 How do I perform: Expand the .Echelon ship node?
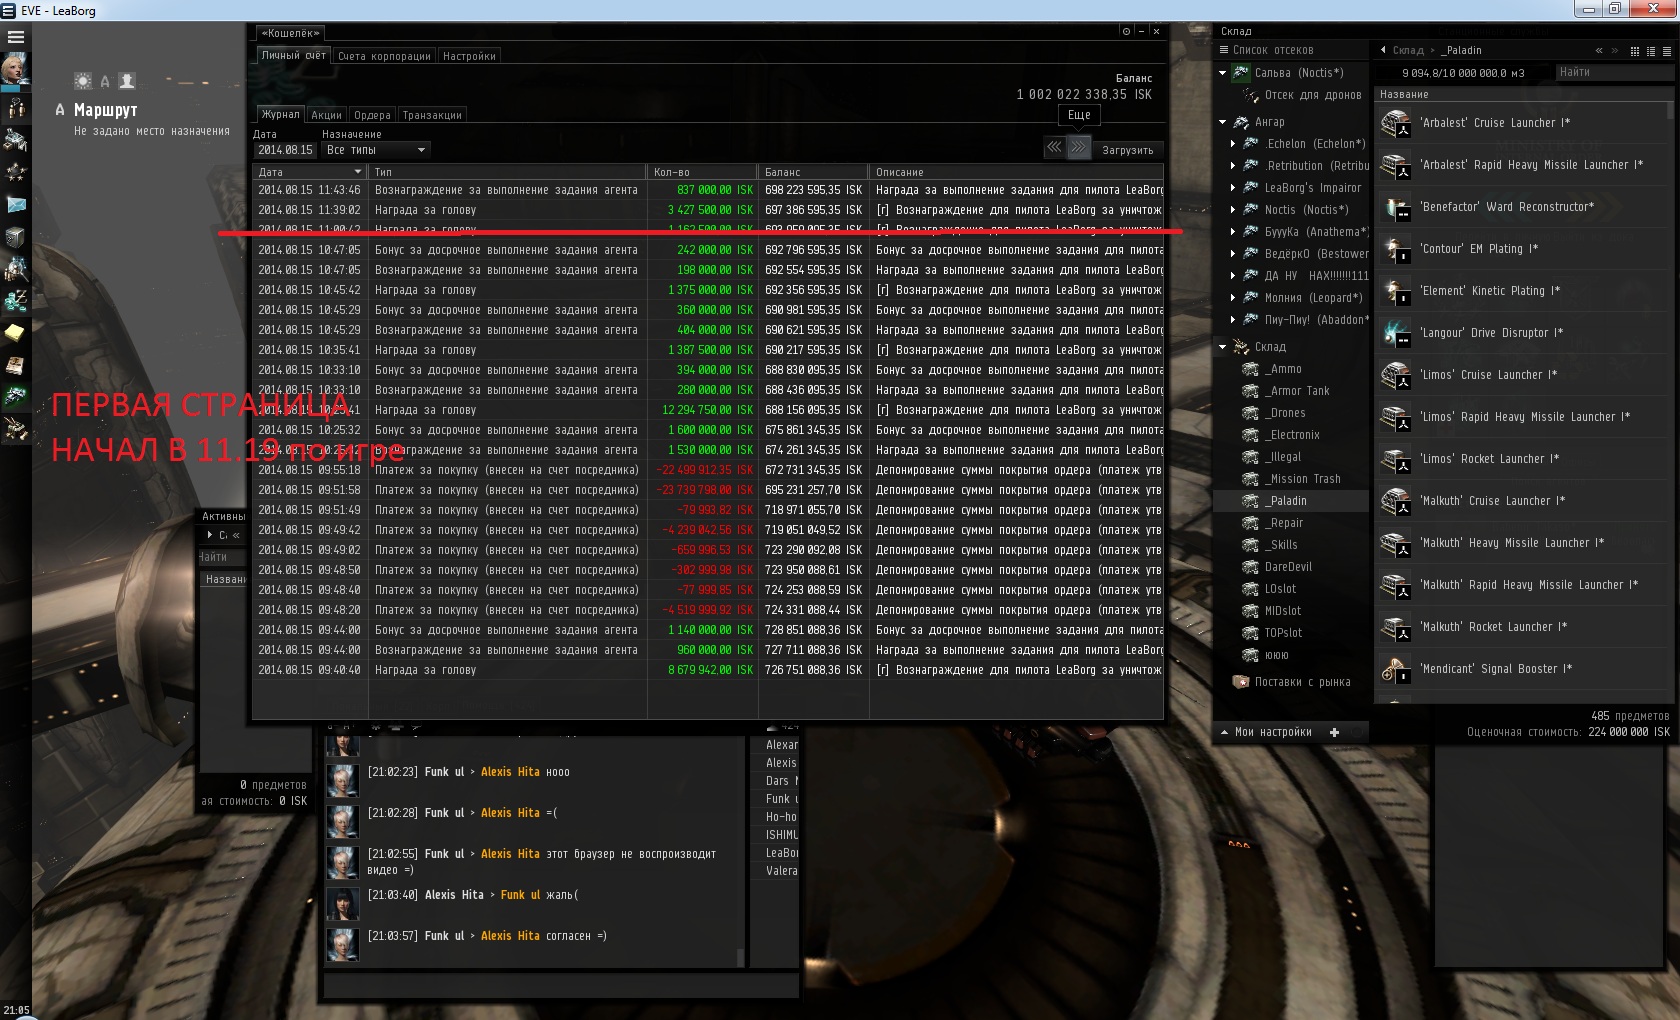pyautogui.click(x=1233, y=144)
